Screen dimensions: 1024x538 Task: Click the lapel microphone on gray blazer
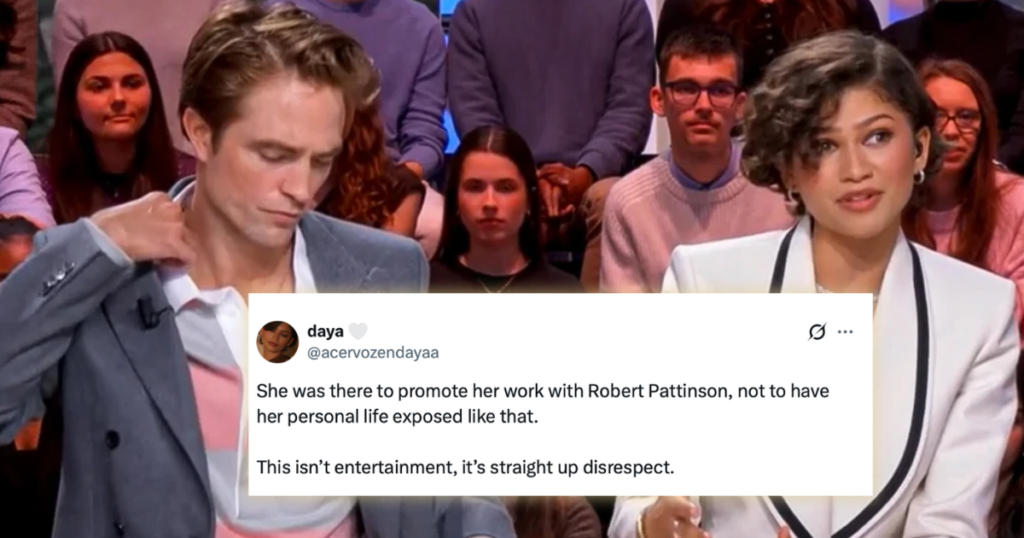click(150, 313)
